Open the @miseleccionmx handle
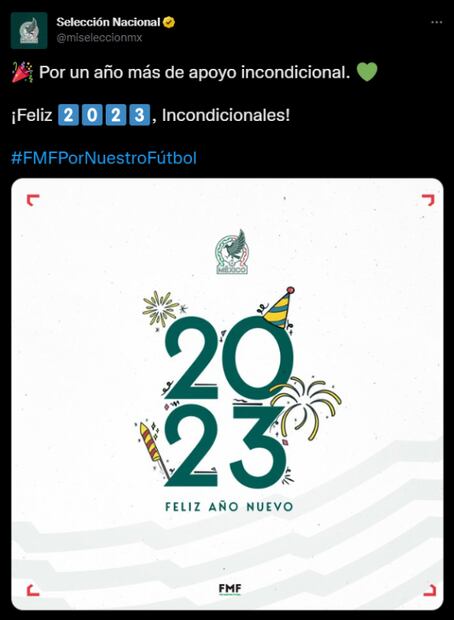 coord(99,38)
